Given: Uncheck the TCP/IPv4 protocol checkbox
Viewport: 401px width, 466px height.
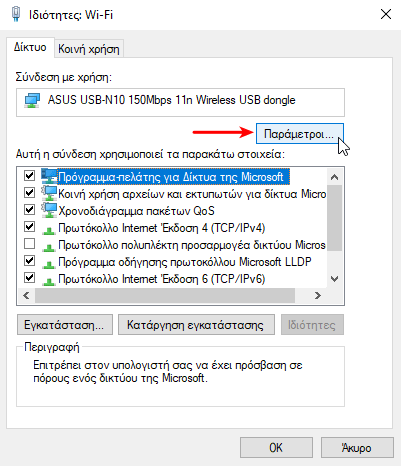Looking at the screenshot, I should click(29, 227).
